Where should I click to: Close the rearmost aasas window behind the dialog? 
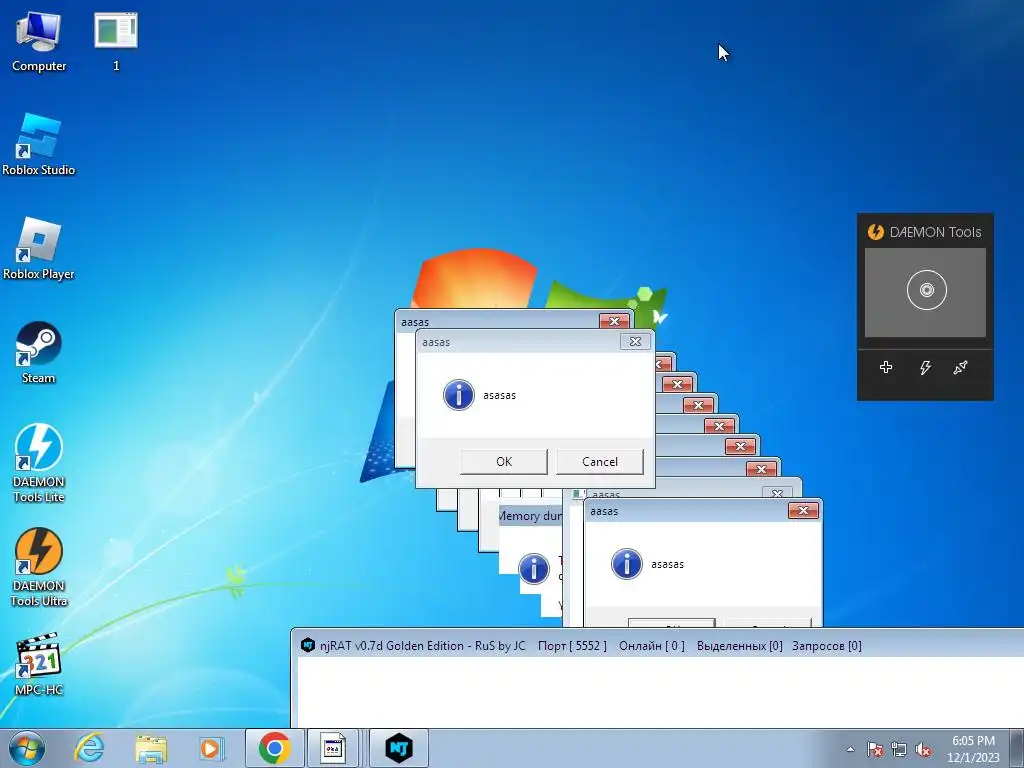point(614,321)
